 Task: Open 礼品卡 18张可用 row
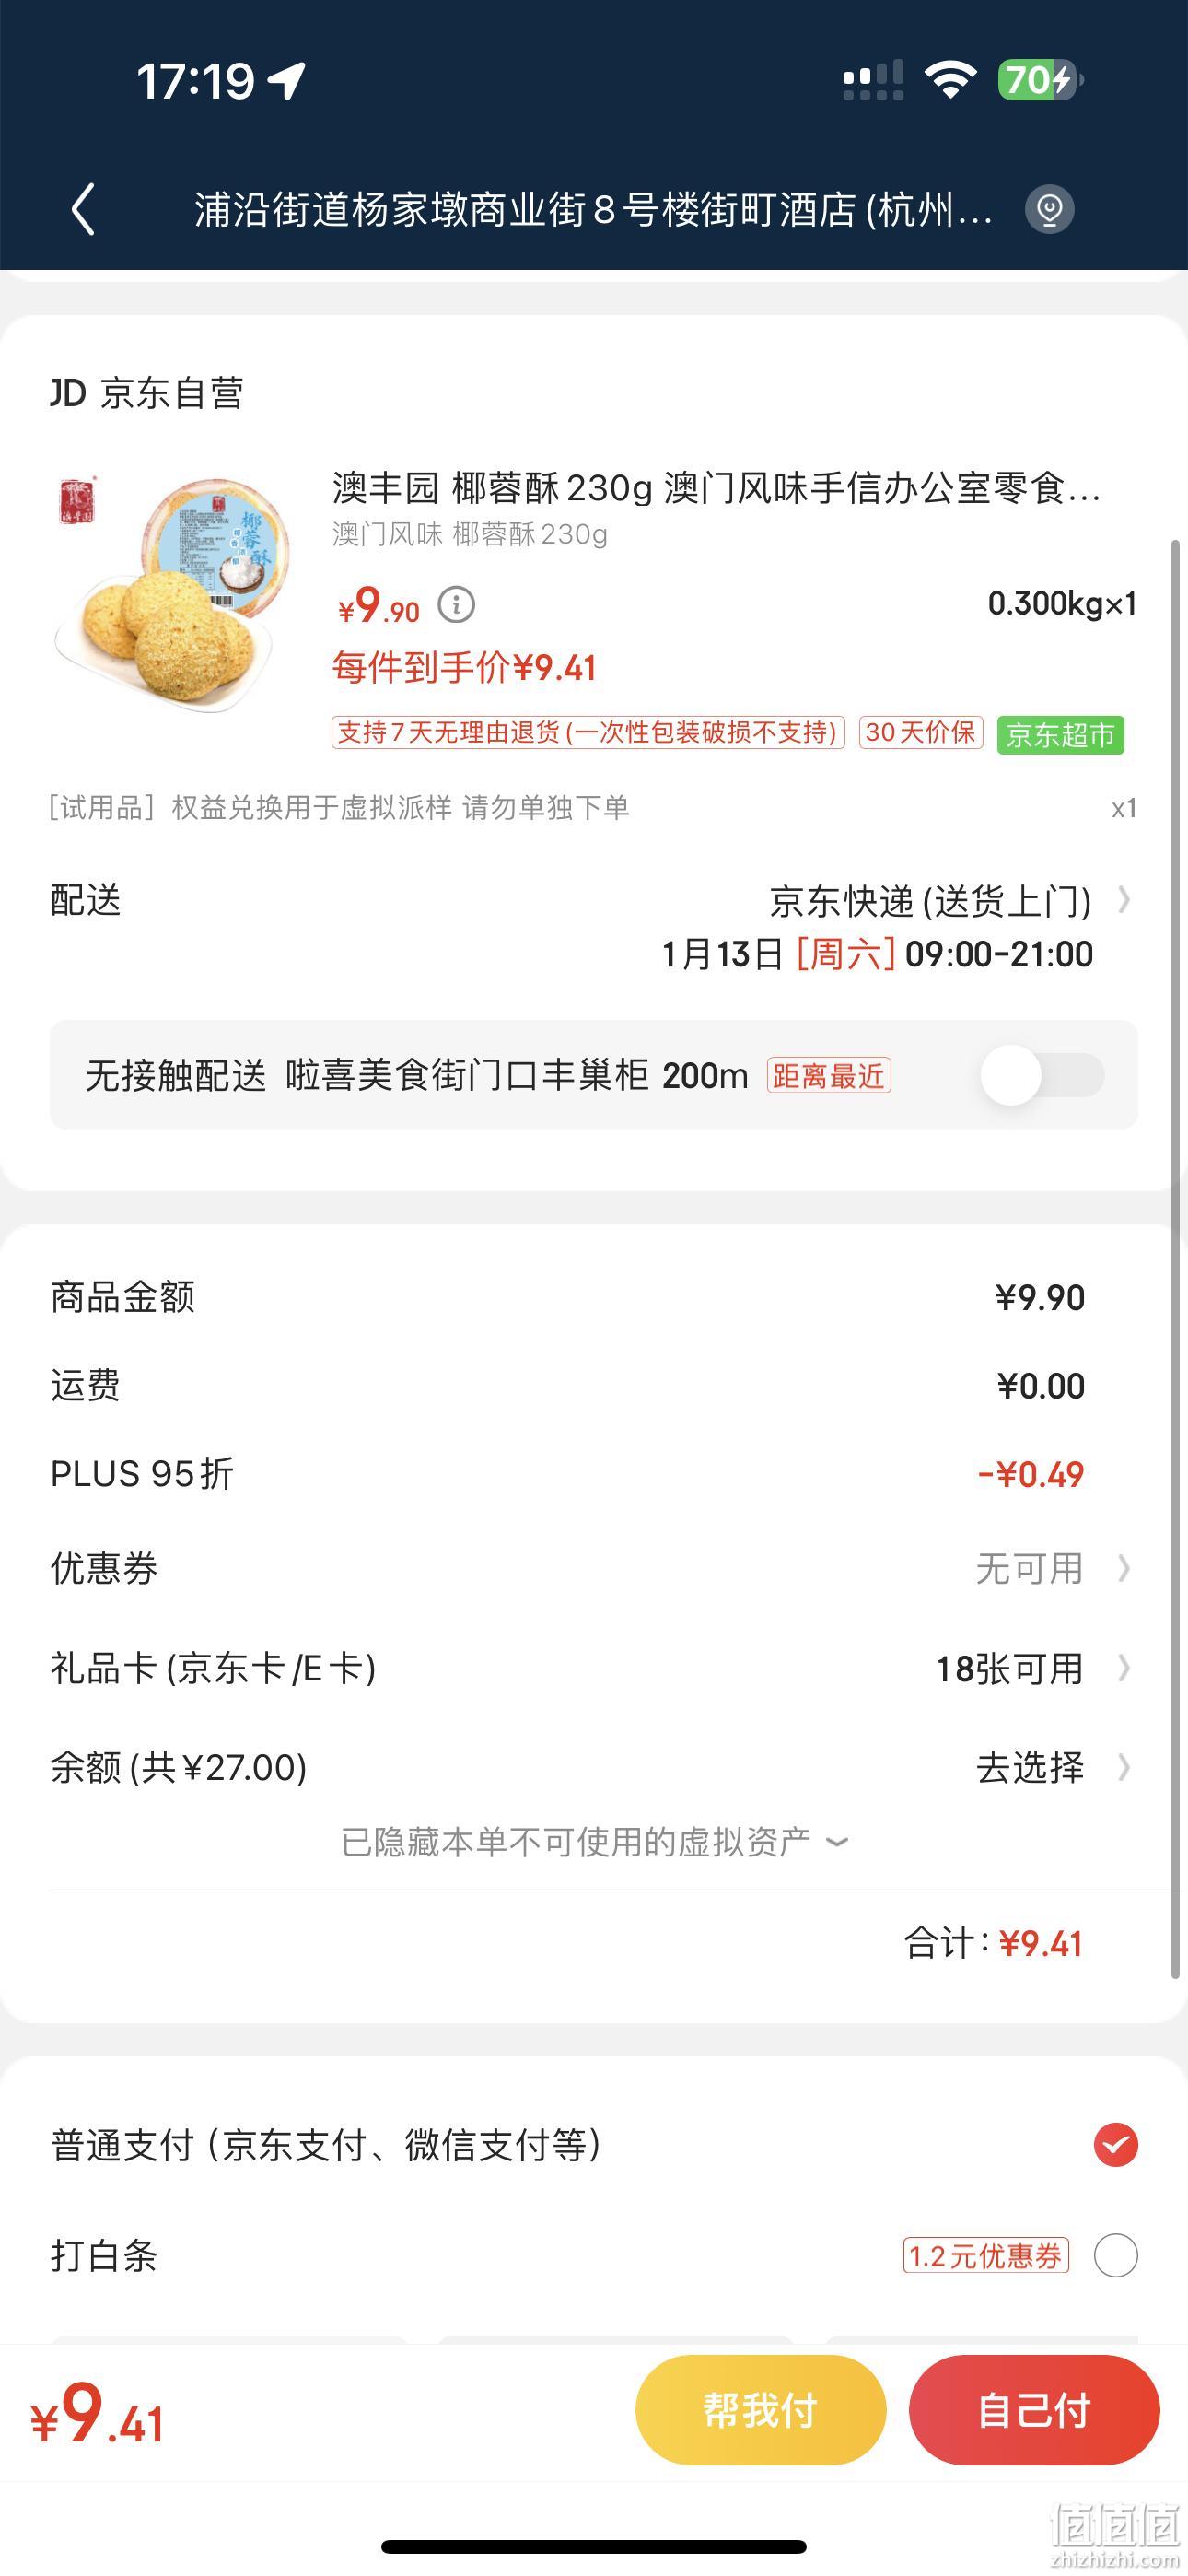point(594,1668)
